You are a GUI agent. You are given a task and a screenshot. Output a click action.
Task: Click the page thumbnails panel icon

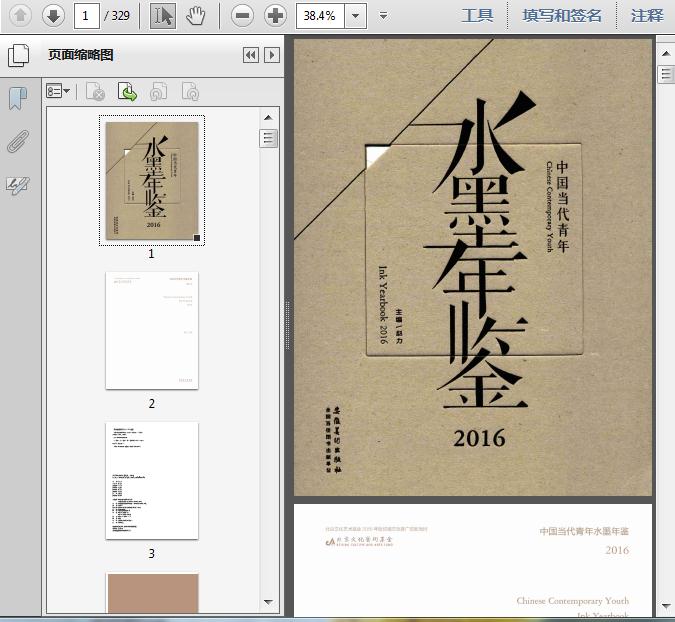point(19,55)
